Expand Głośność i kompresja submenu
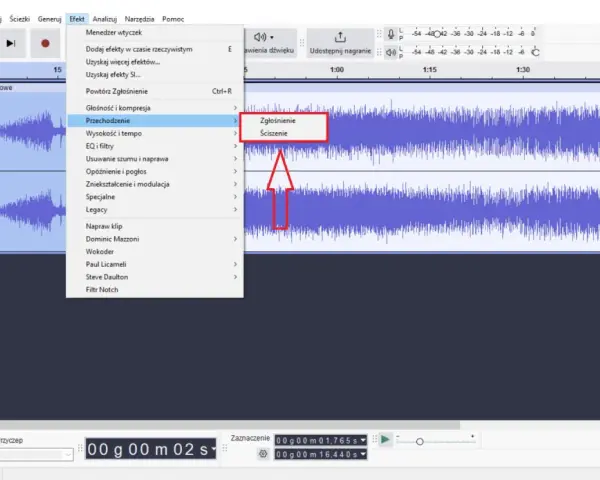 point(155,108)
